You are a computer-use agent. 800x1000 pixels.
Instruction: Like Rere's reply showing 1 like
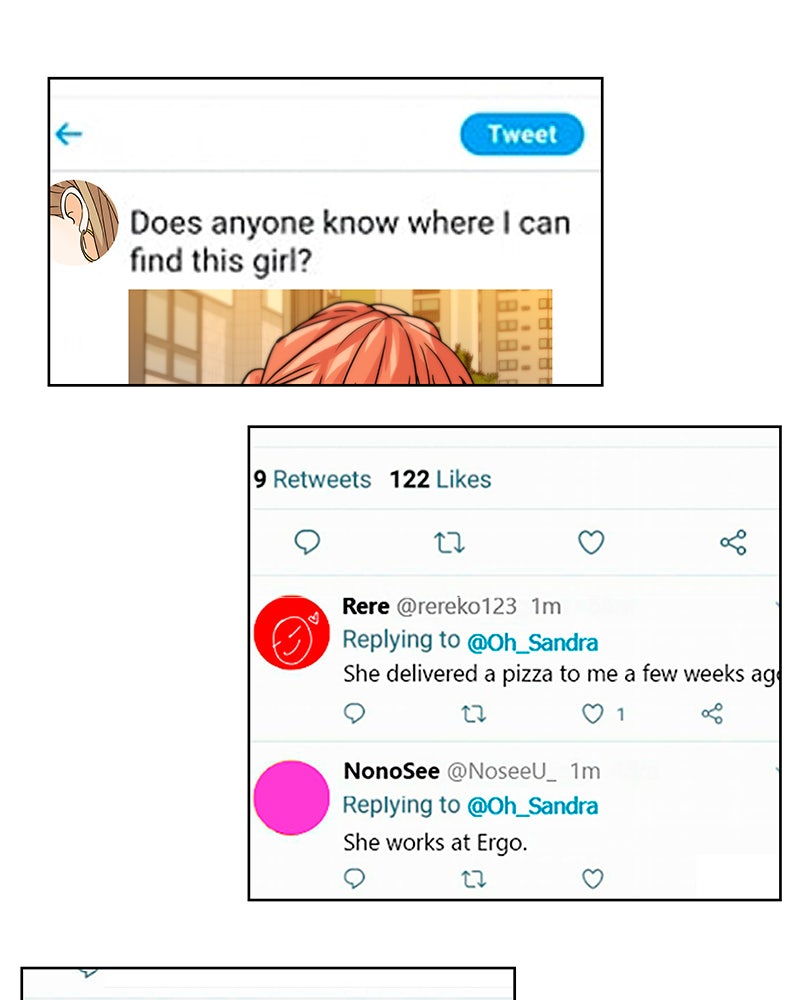click(594, 714)
